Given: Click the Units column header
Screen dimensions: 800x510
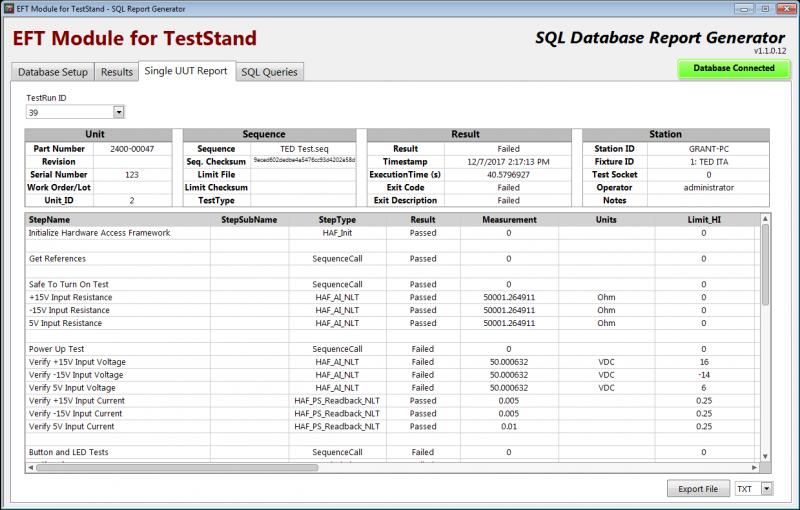Looking at the screenshot, I should [x=606, y=220].
